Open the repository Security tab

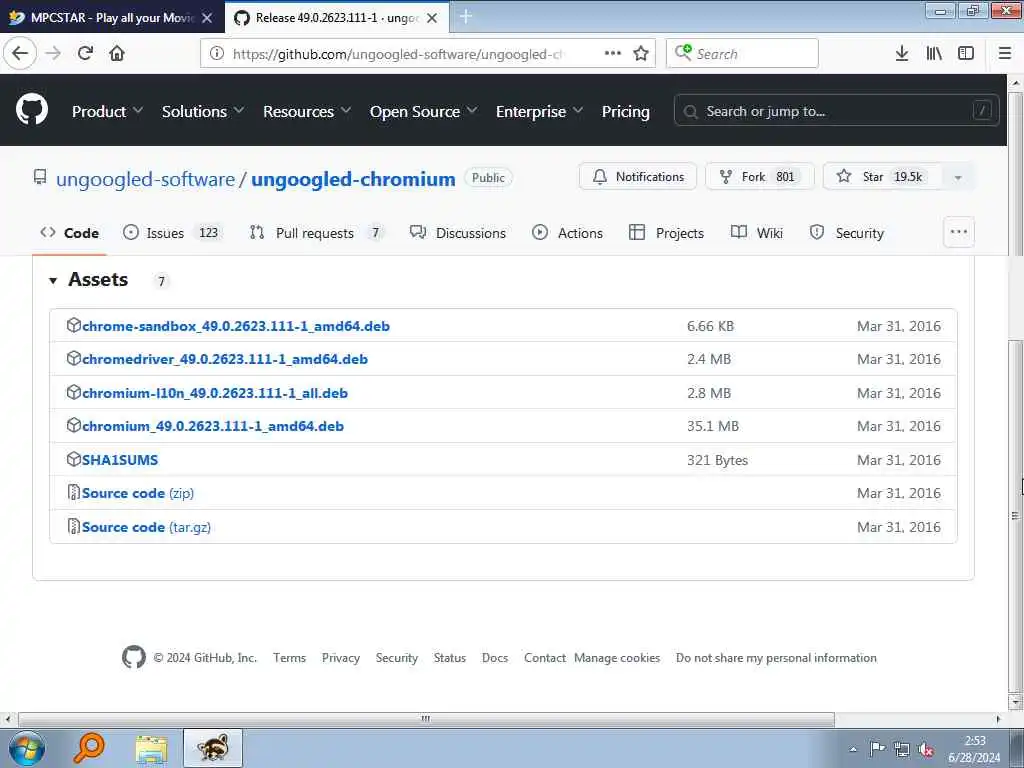point(846,232)
